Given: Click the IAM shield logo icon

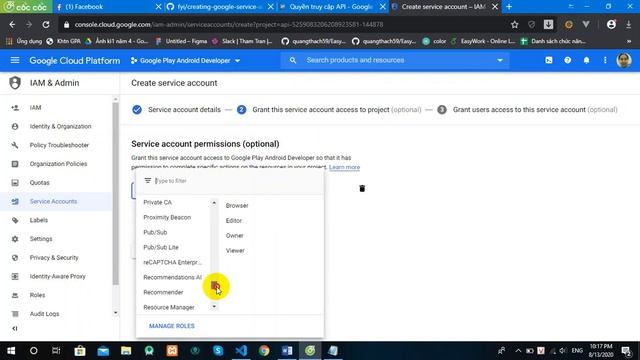Looking at the screenshot, I should (15, 83).
